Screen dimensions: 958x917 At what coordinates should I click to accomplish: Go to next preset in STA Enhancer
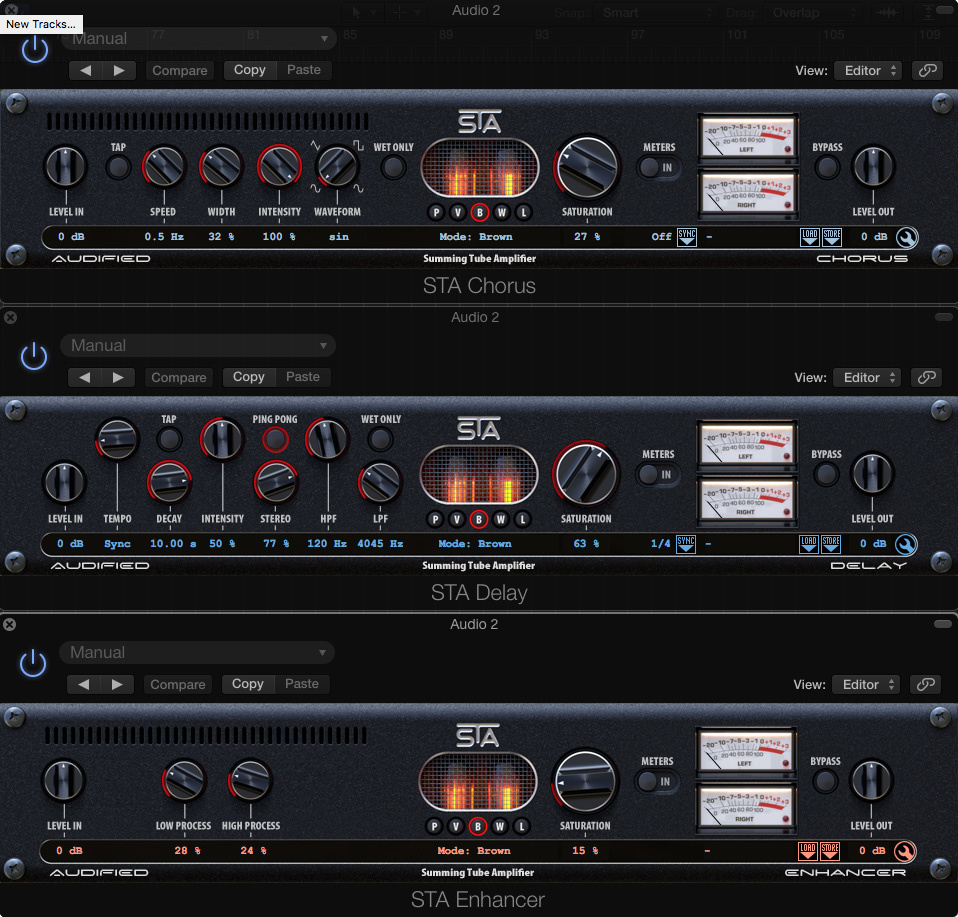click(116, 684)
